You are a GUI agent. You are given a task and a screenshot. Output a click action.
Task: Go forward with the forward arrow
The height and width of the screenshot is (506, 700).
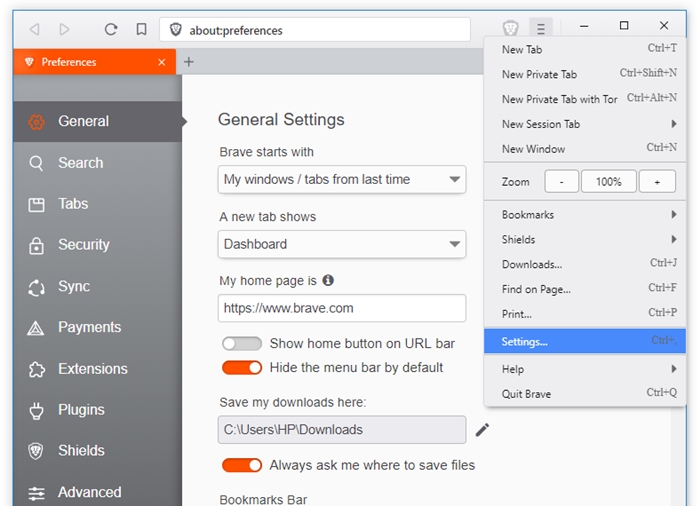tap(64, 29)
